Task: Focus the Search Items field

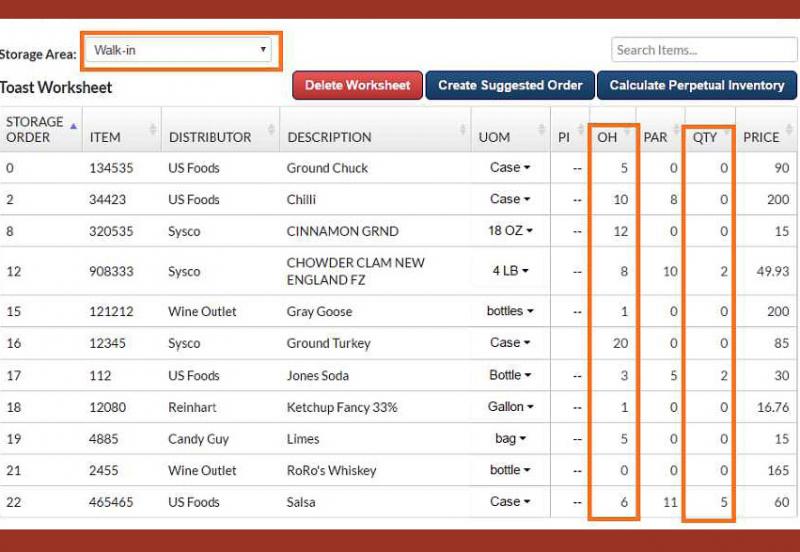Action: [703, 50]
